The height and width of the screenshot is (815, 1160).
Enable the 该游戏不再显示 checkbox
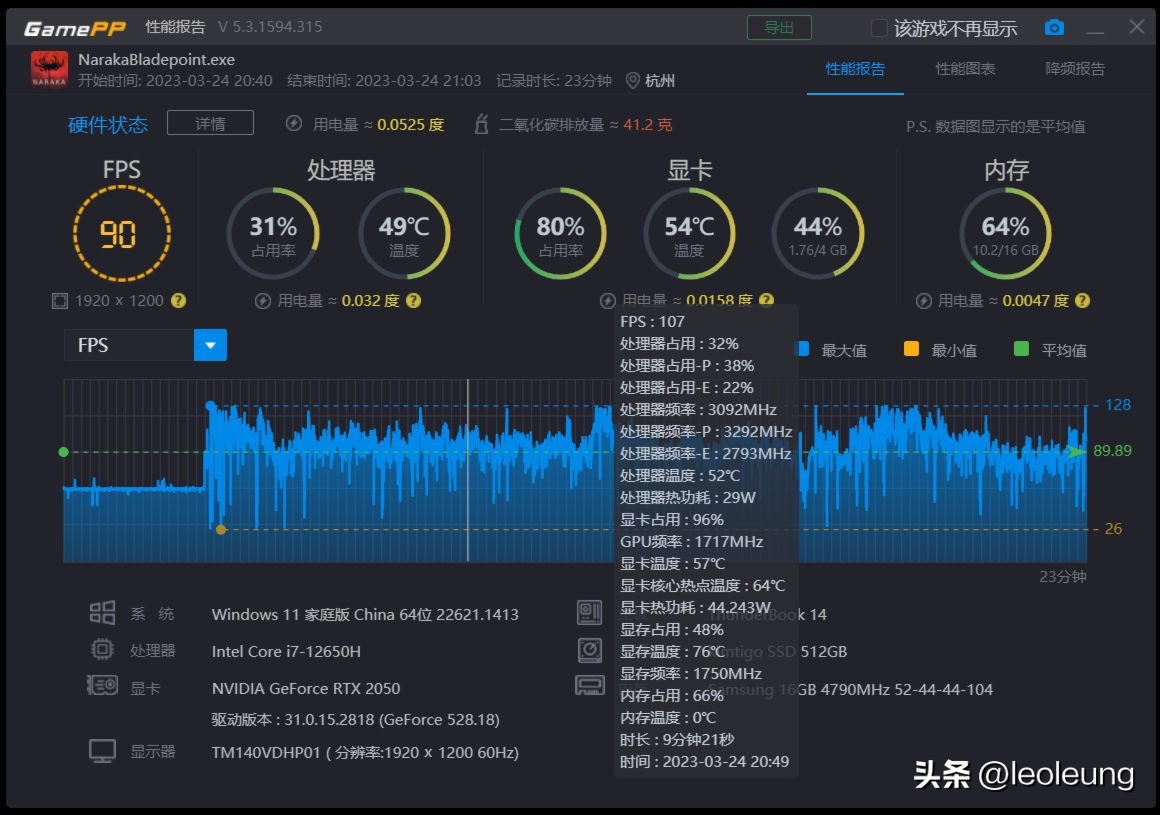pos(879,28)
